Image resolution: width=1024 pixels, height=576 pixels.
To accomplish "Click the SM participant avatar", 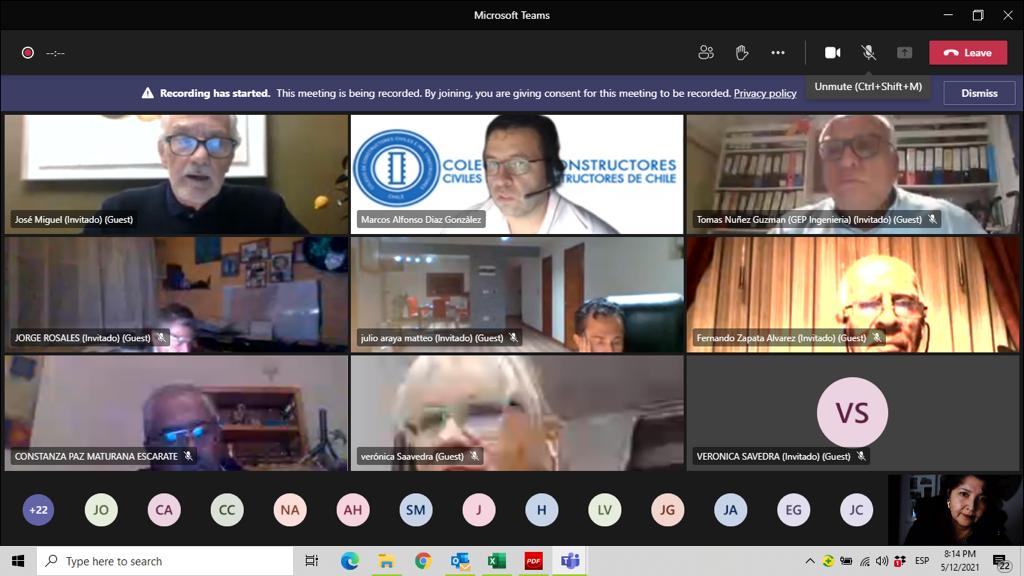I will [415, 510].
